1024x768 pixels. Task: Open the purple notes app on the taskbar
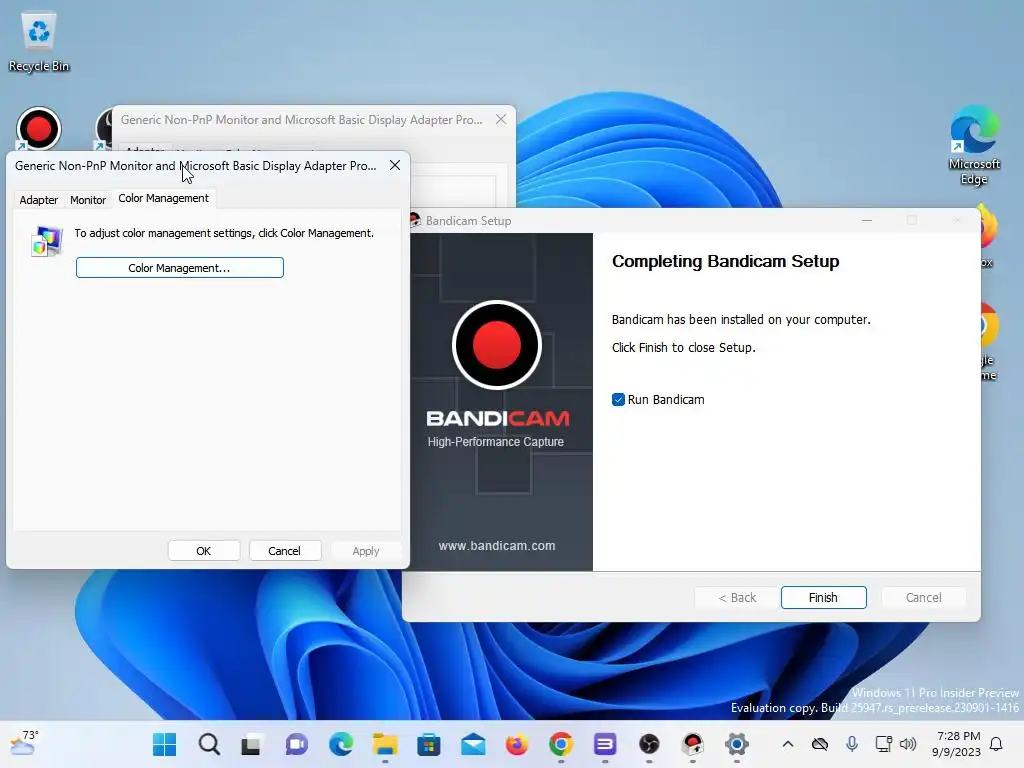[x=605, y=744]
